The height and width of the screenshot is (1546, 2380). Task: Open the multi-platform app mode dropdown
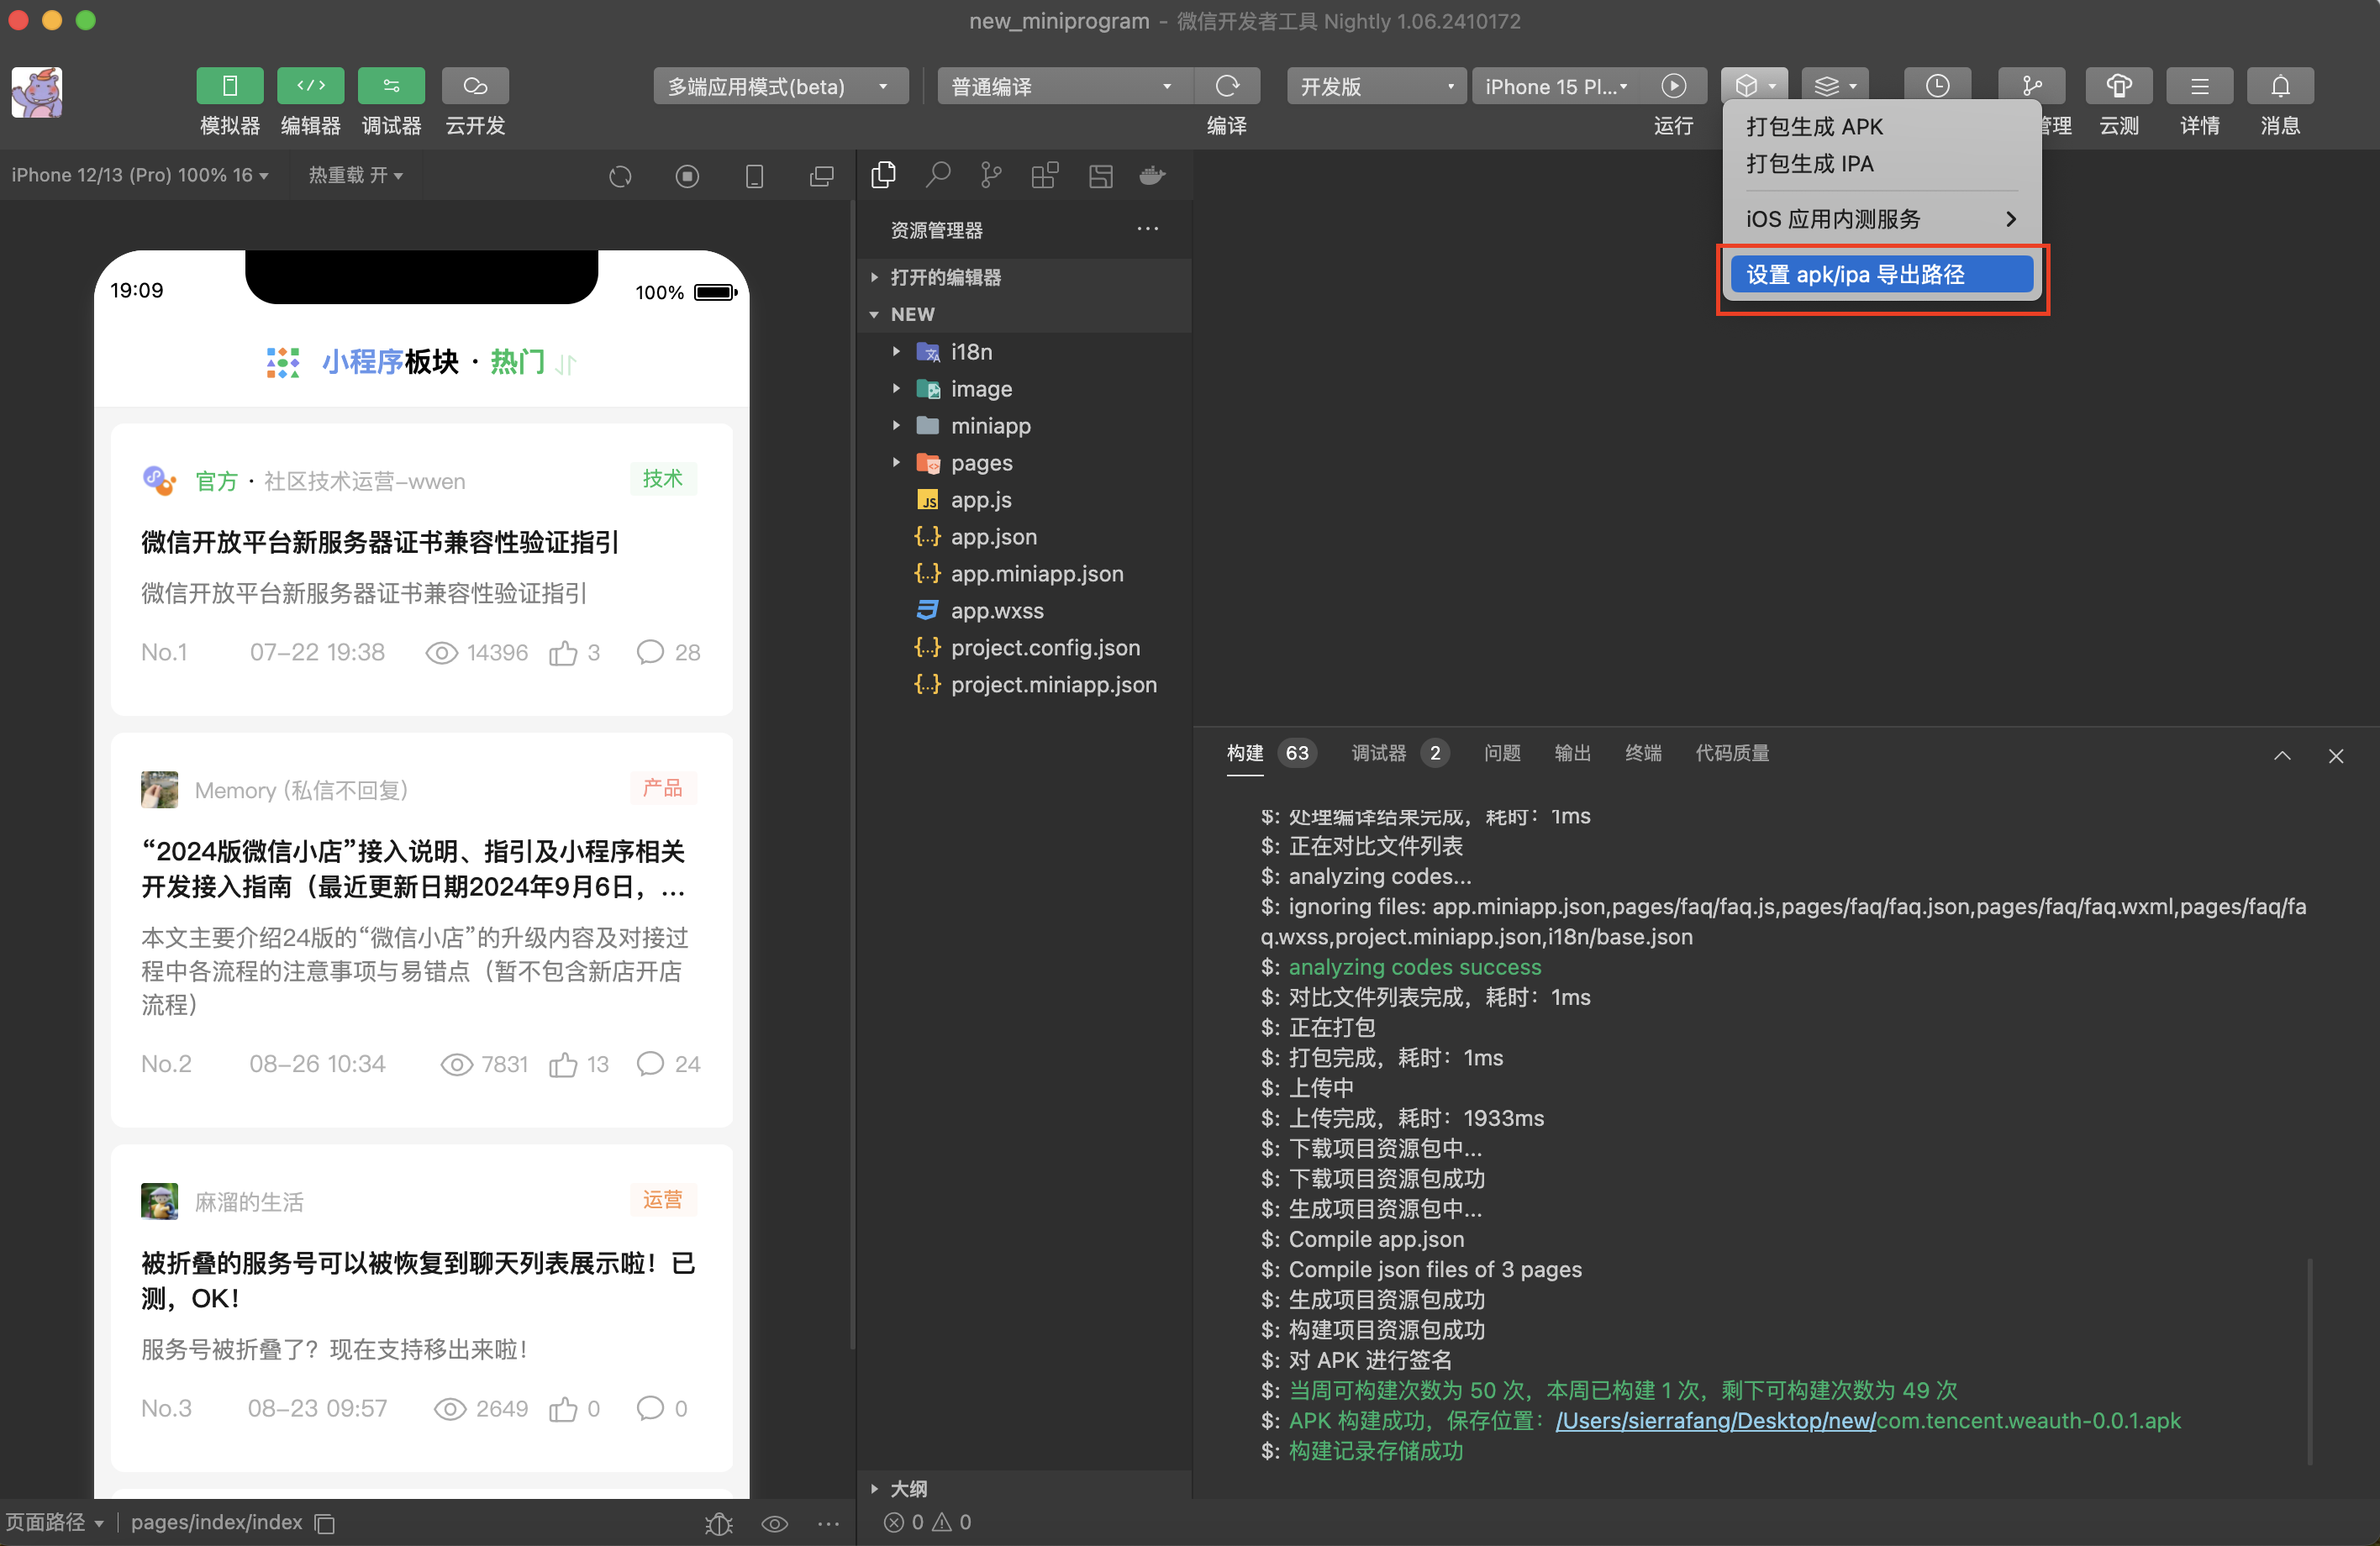(x=780, y=86)
